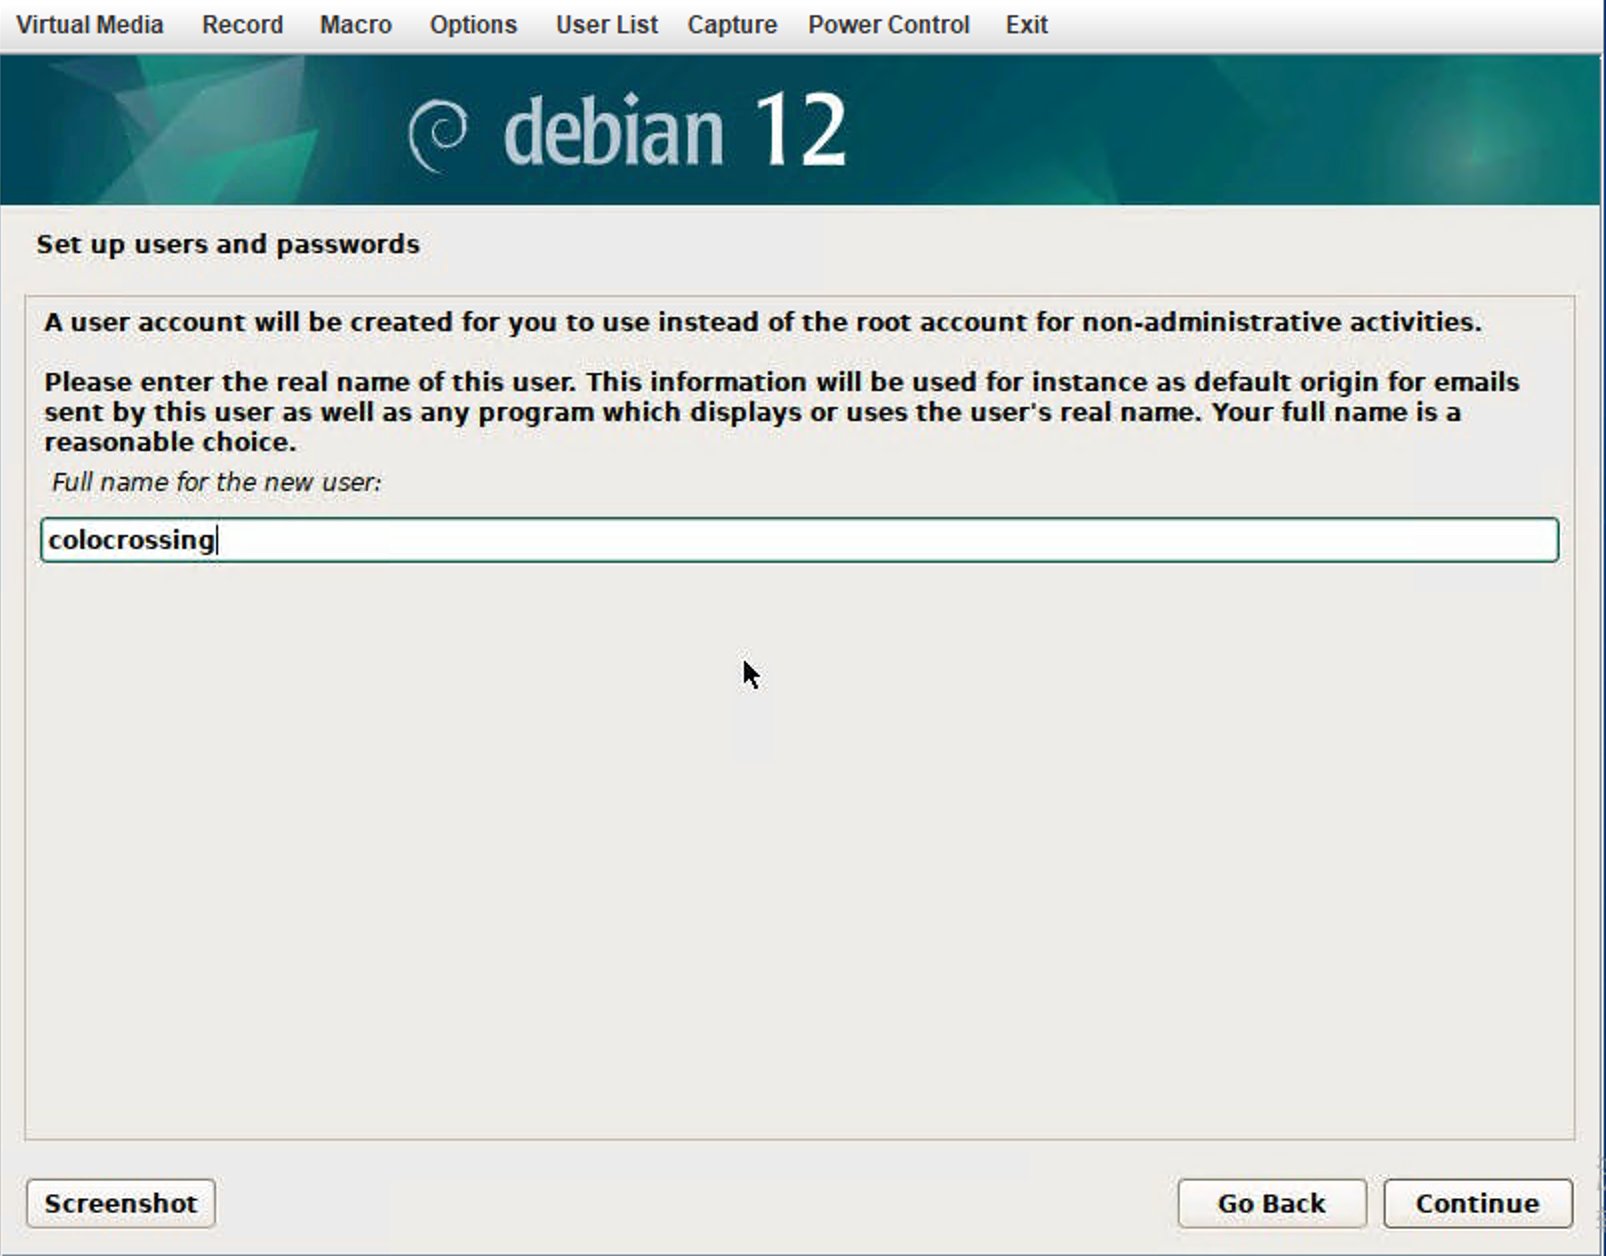This screenshot has height=1256, width=1606.
Task: Open the Macro menu
Action: click(x=355, y=25)
